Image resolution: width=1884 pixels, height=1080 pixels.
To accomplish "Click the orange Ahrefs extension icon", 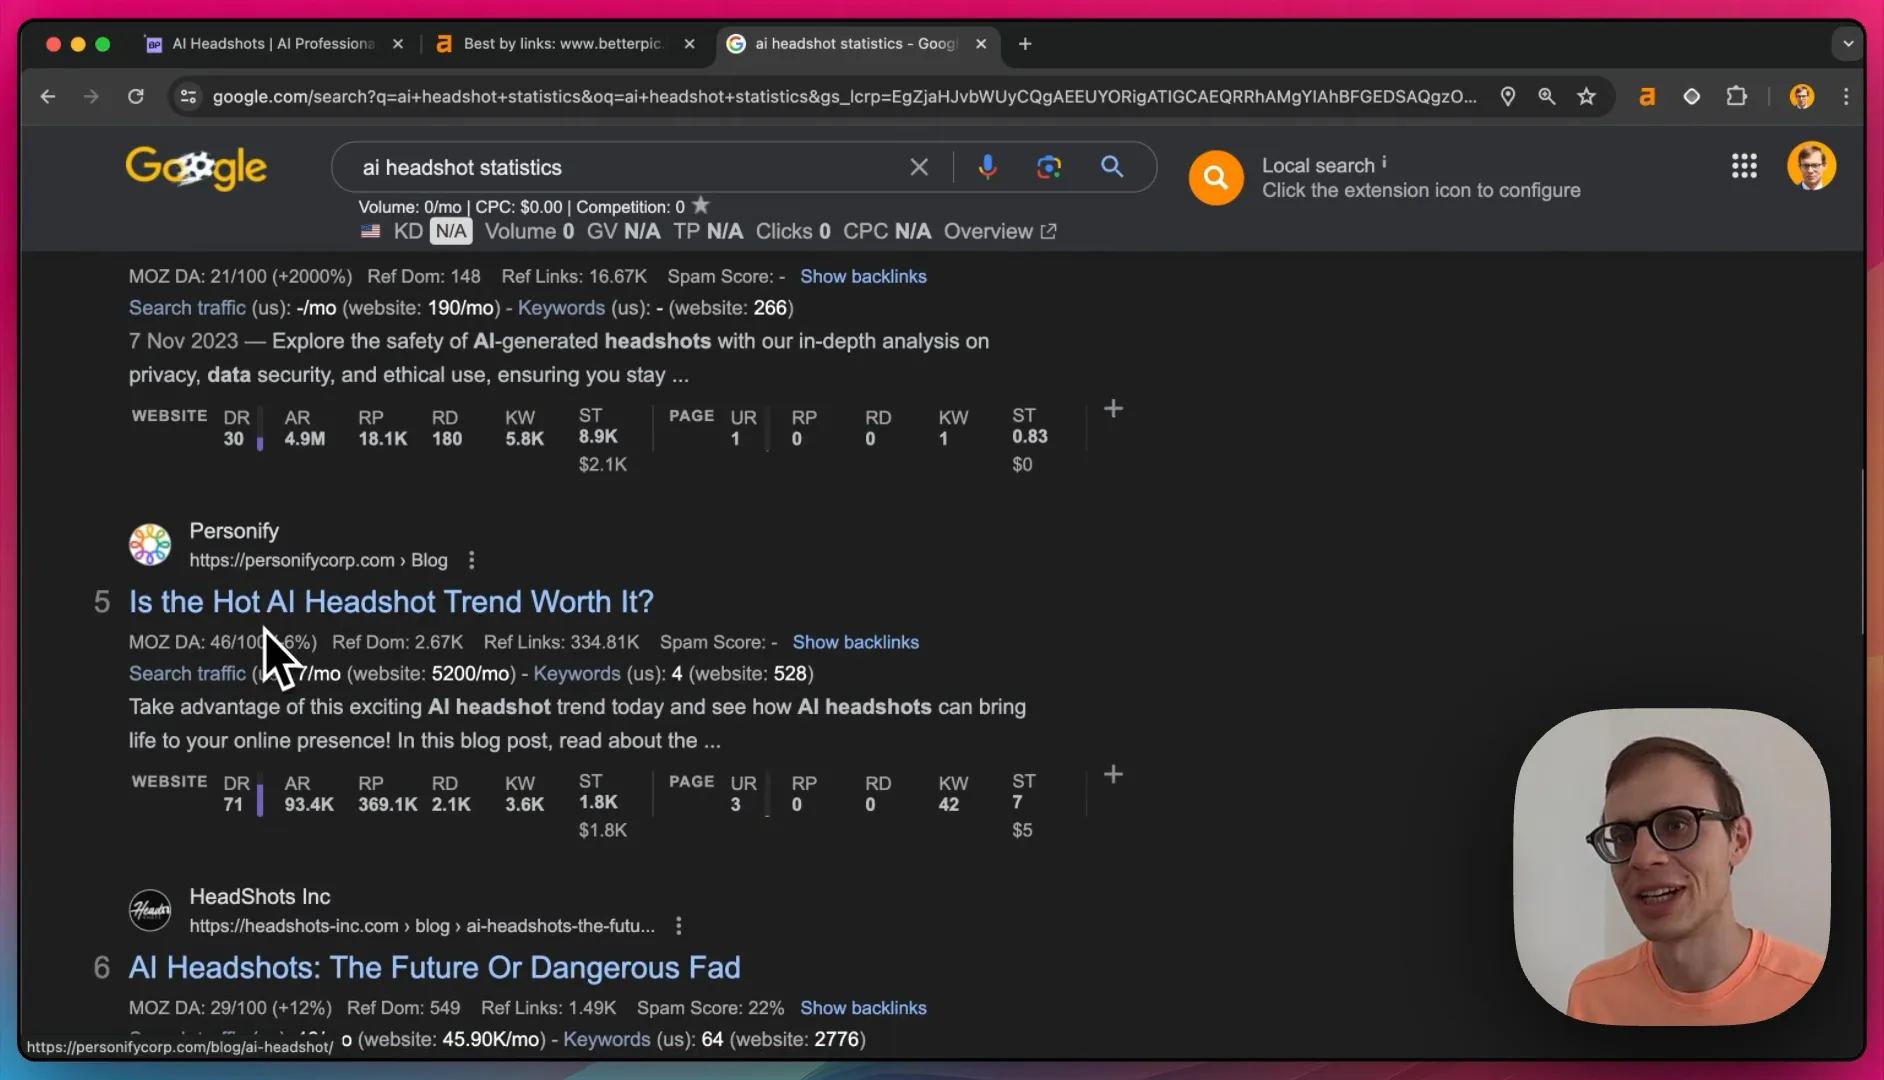I will pyautogui.click(x=1647, y=96).
